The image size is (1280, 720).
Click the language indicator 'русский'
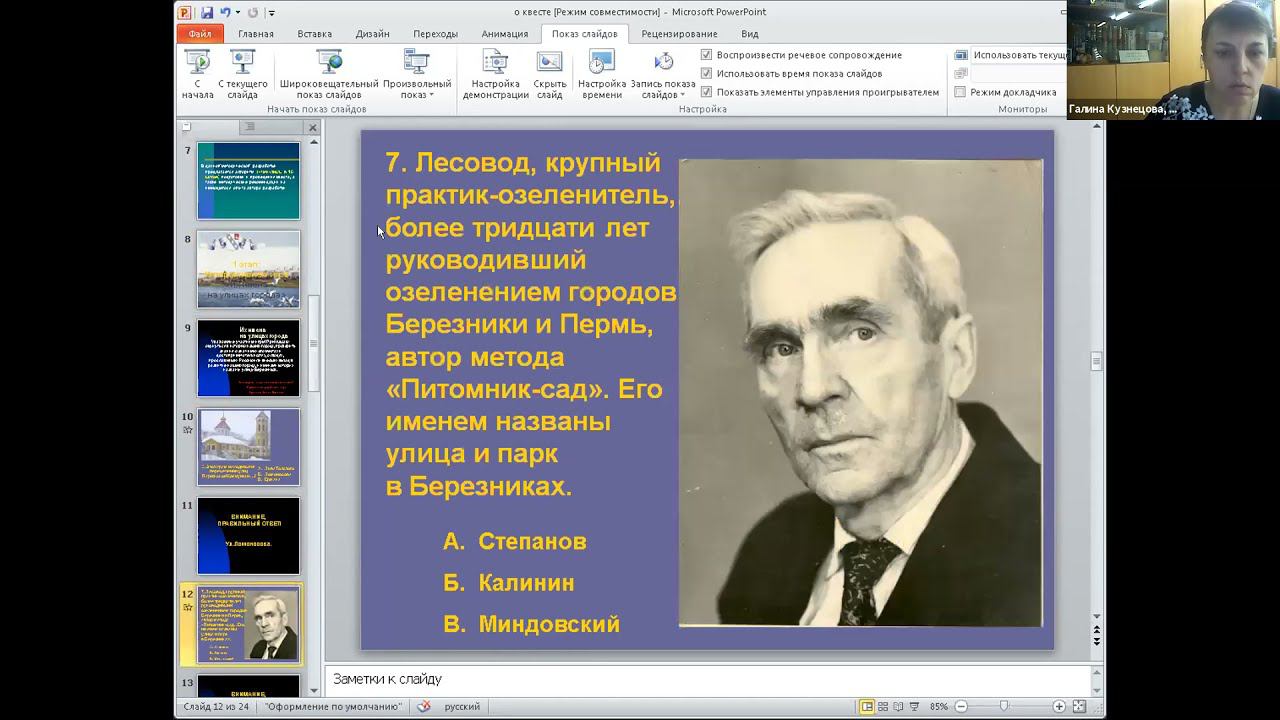click(462, 707)
